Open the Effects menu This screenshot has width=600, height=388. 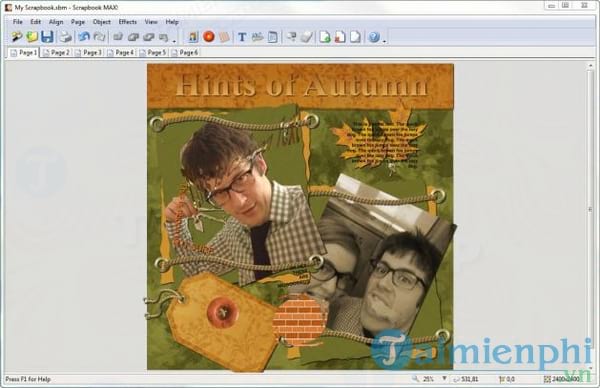tap(128, 22)
